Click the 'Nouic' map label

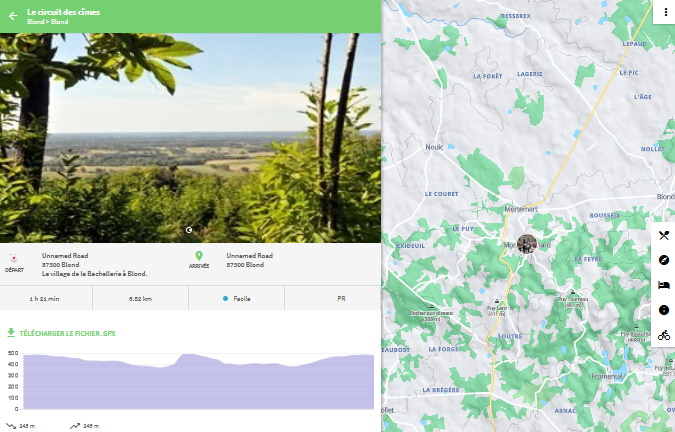click(434, 147)
